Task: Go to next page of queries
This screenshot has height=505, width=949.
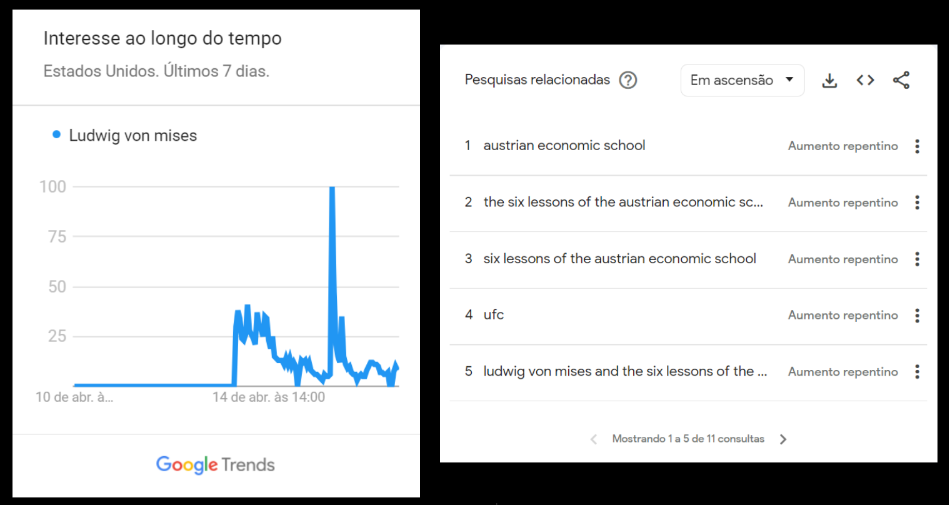Action: (783, 439)
